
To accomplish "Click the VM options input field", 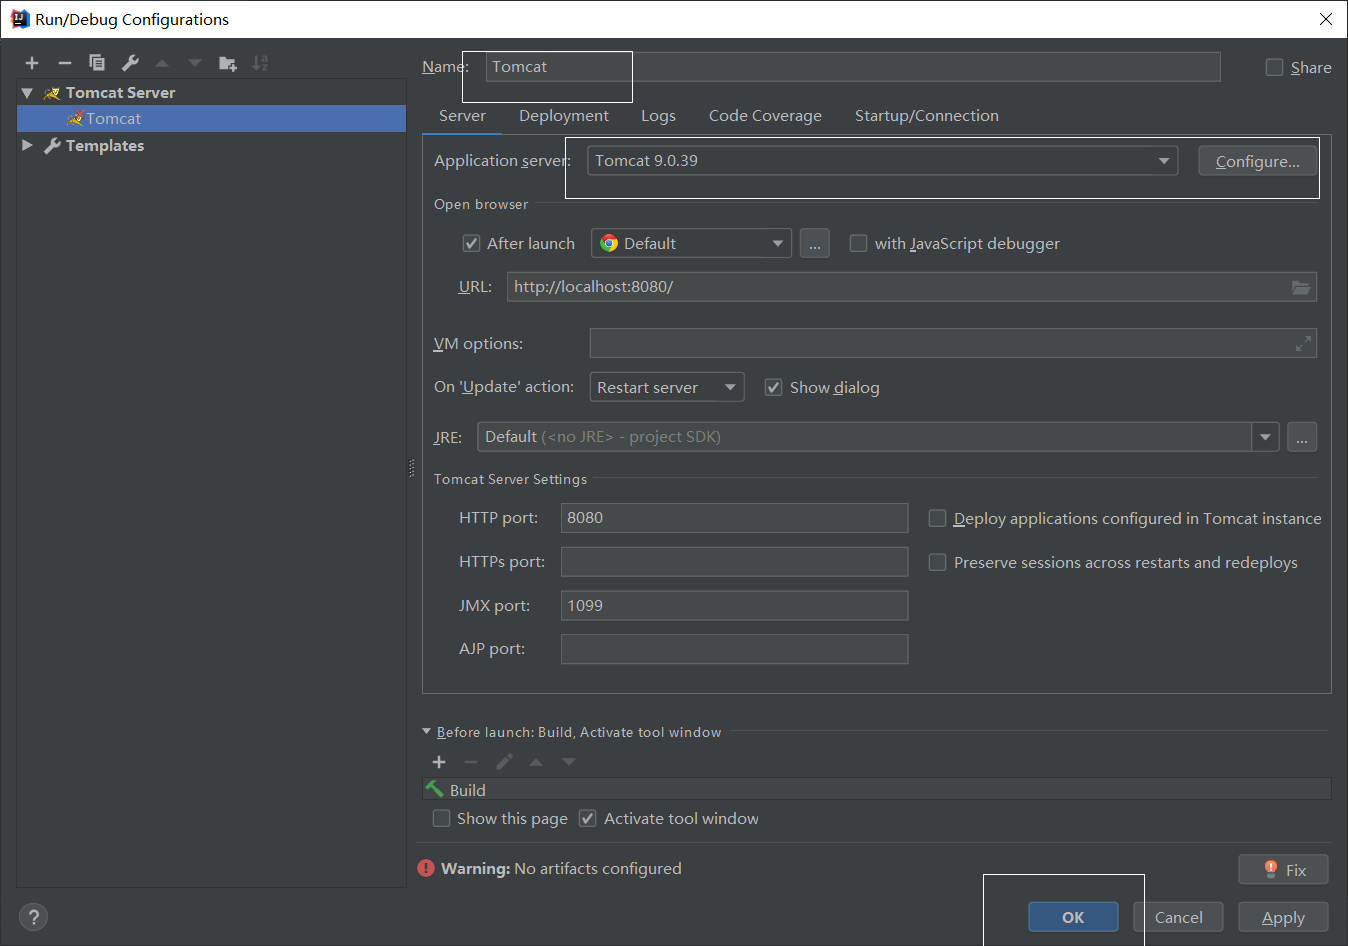I will 953,343.
